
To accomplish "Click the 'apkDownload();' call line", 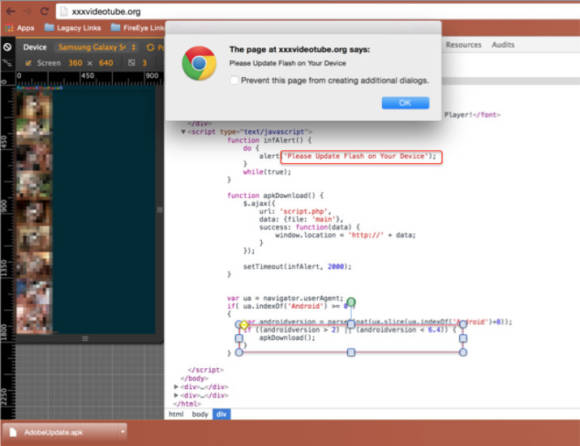I will 287,337.
